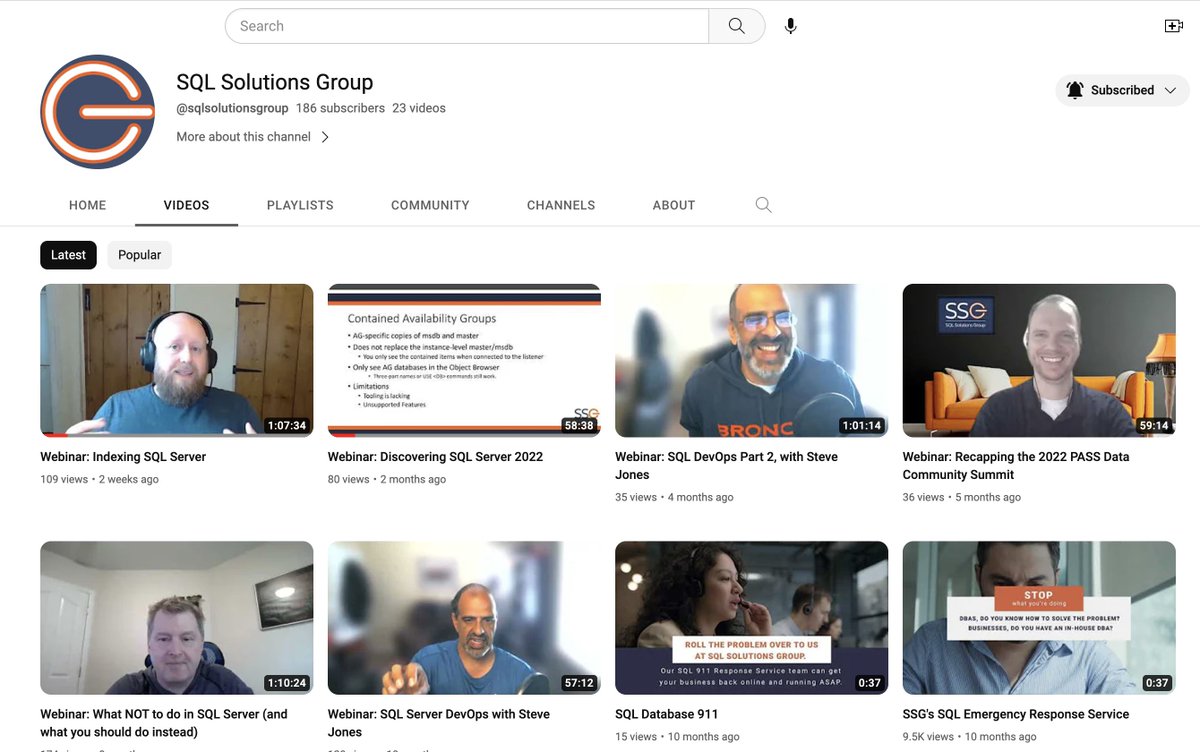
Task: Click the 1:10:24 duration badge
Action: coord(287,683)
